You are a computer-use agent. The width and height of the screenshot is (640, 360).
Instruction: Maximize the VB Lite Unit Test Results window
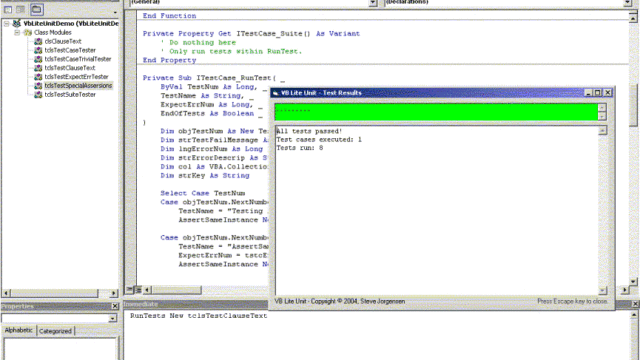[x=598, y=93]
